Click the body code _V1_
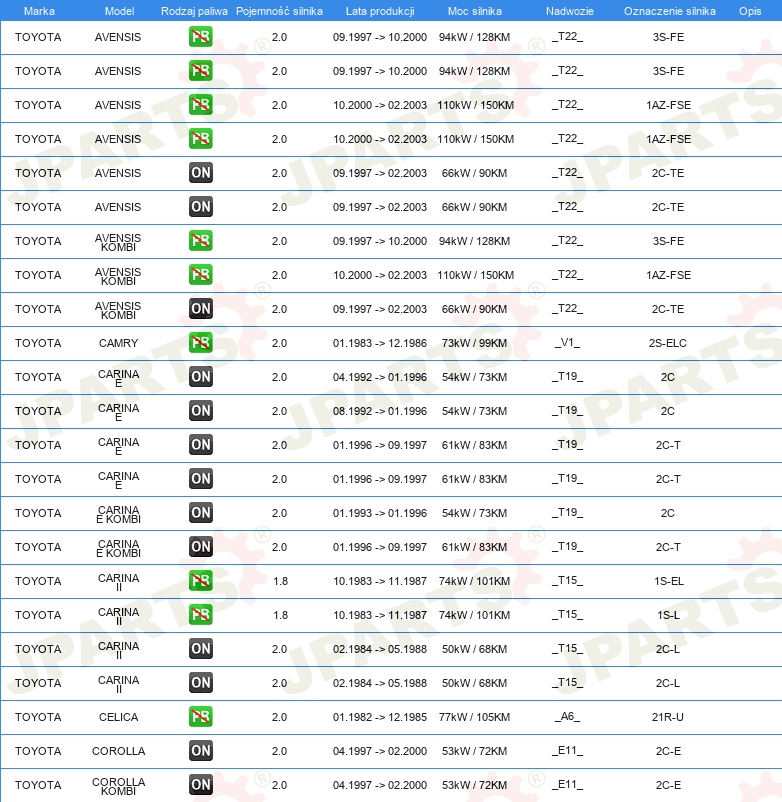The width and height of the screenshot is (782, 802). (x=567, y=343)
